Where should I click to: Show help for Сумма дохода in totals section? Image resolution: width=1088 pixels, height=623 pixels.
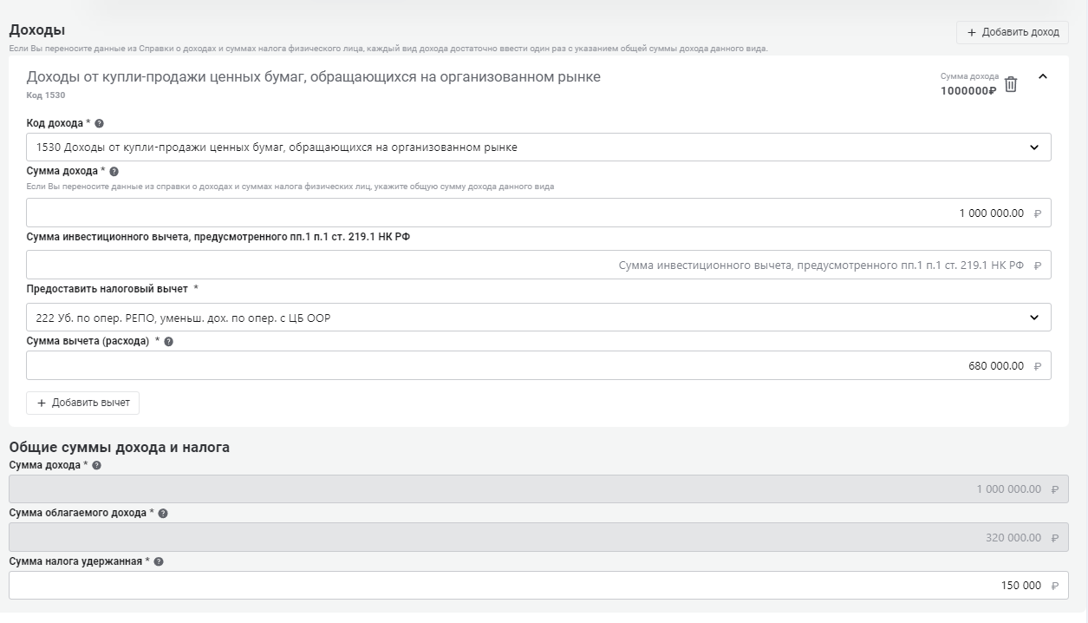(x=95, y=465)
